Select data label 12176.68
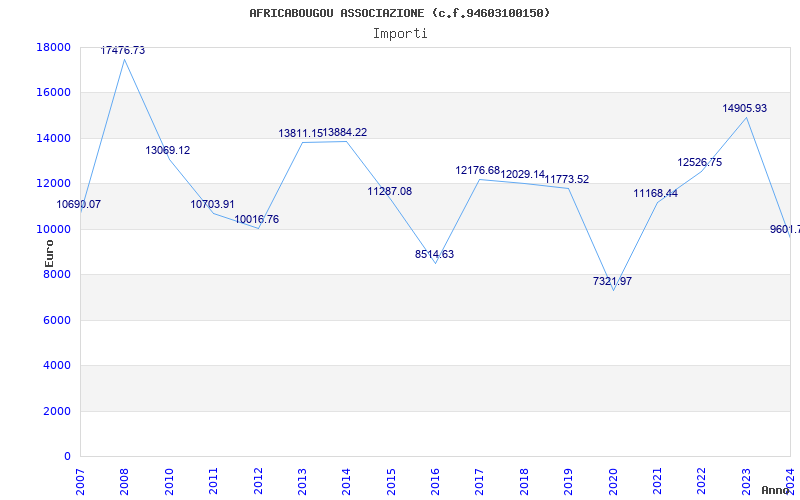 pyautogui.click(x=478, y=170)
